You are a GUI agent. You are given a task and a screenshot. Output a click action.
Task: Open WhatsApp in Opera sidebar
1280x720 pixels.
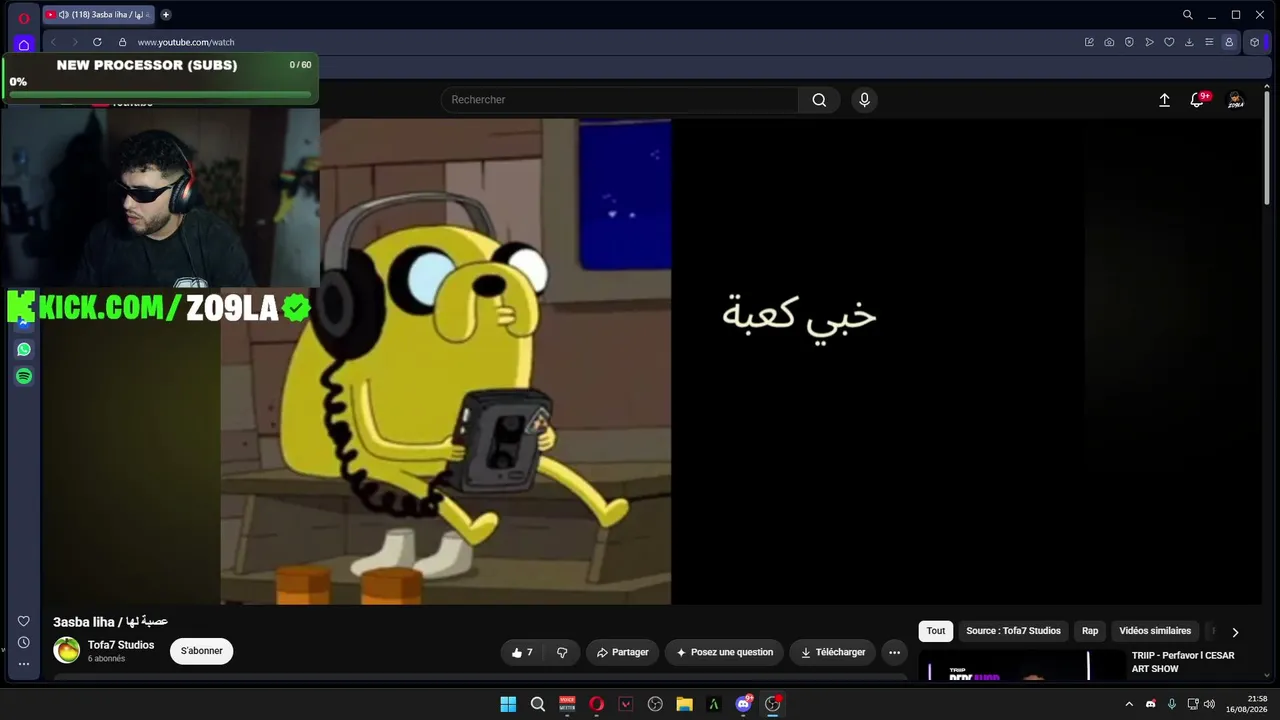click(24, 349)
